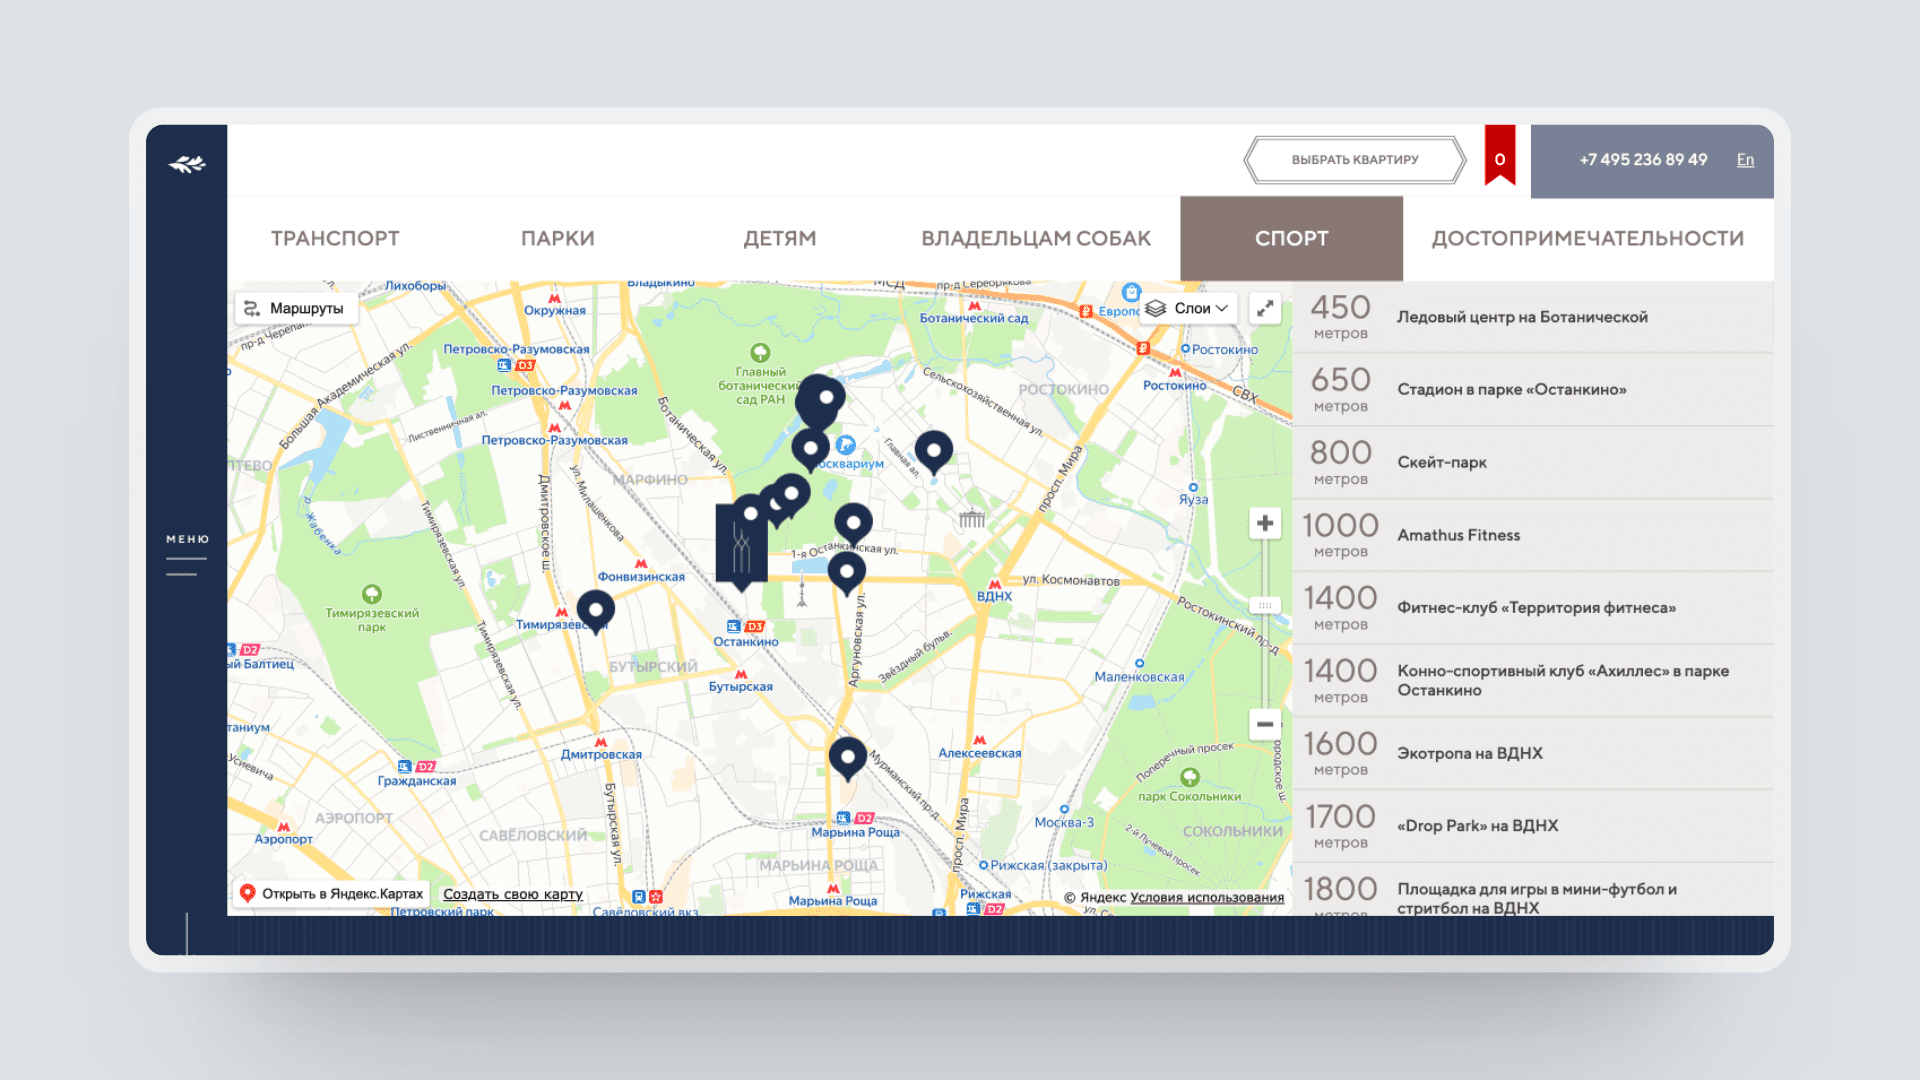
Task: Click the map zoom slider handle
Action: [1265, 605]
